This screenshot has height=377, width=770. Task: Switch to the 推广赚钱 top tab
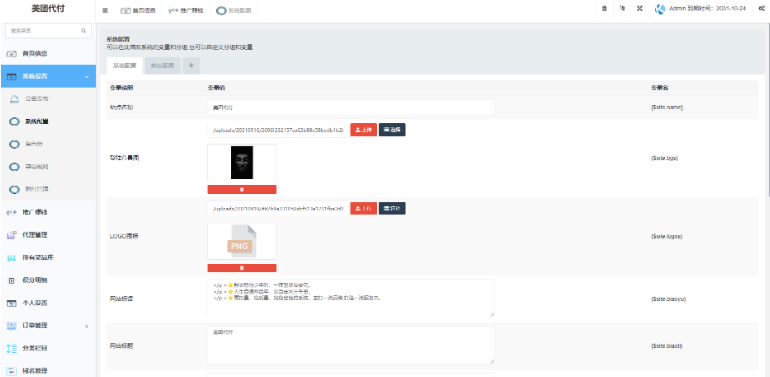(186, 10)
